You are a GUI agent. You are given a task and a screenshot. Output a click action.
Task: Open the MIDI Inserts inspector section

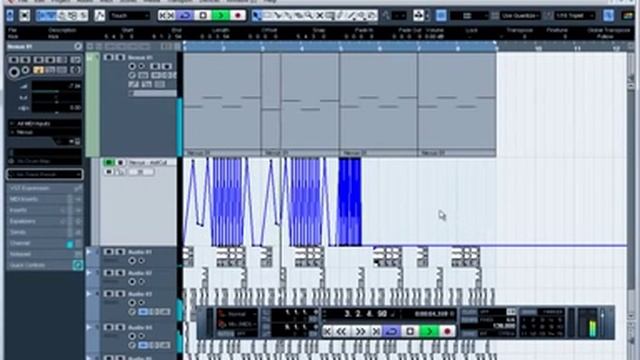pos(45,199)
